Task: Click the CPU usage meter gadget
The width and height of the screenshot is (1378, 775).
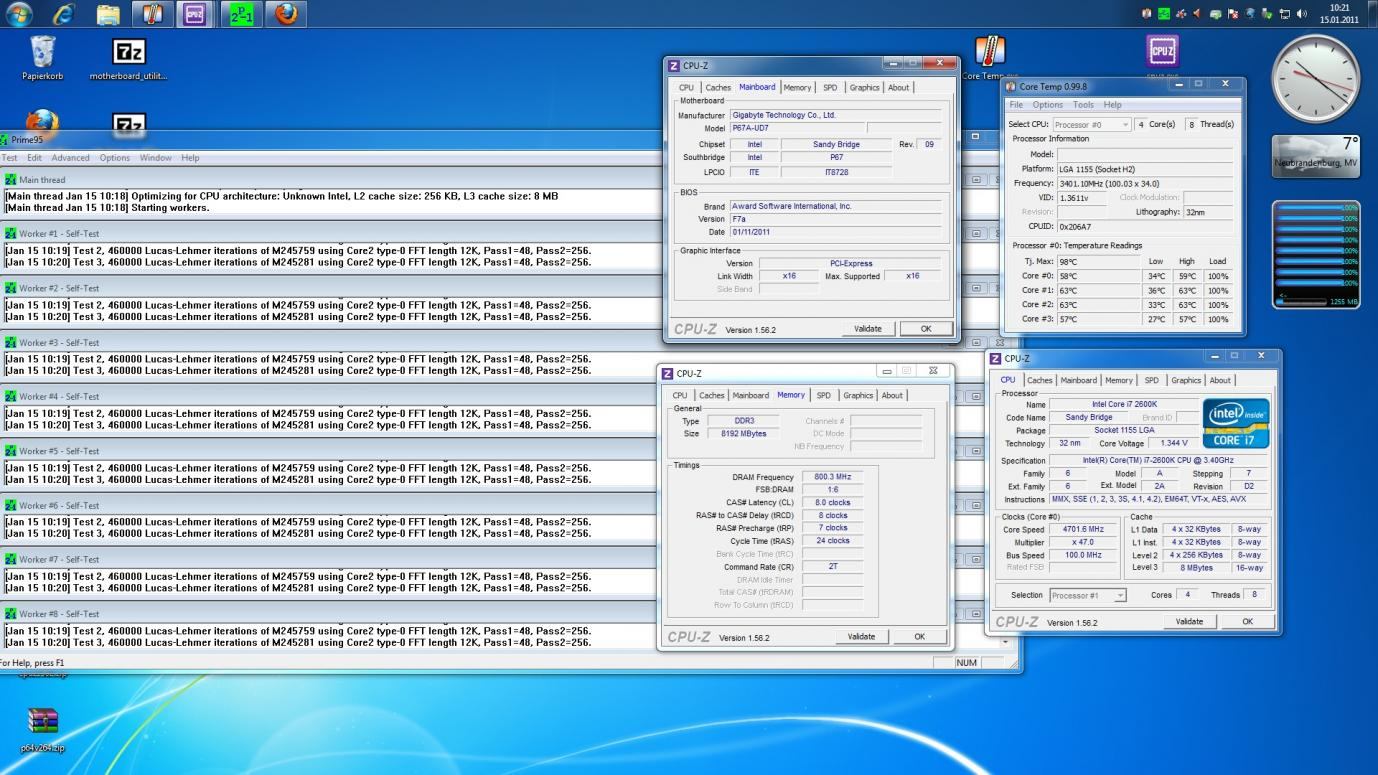Action: [1316, 254]
